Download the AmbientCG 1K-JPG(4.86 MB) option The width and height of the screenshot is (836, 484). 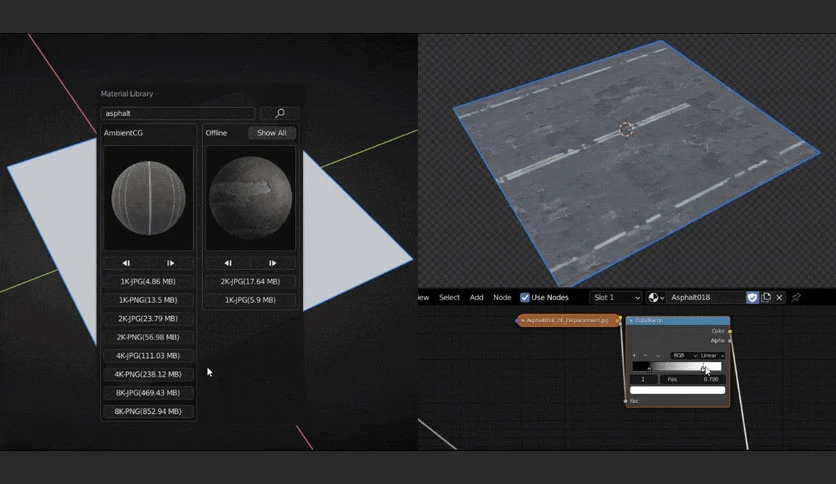[x=148, y=281]
